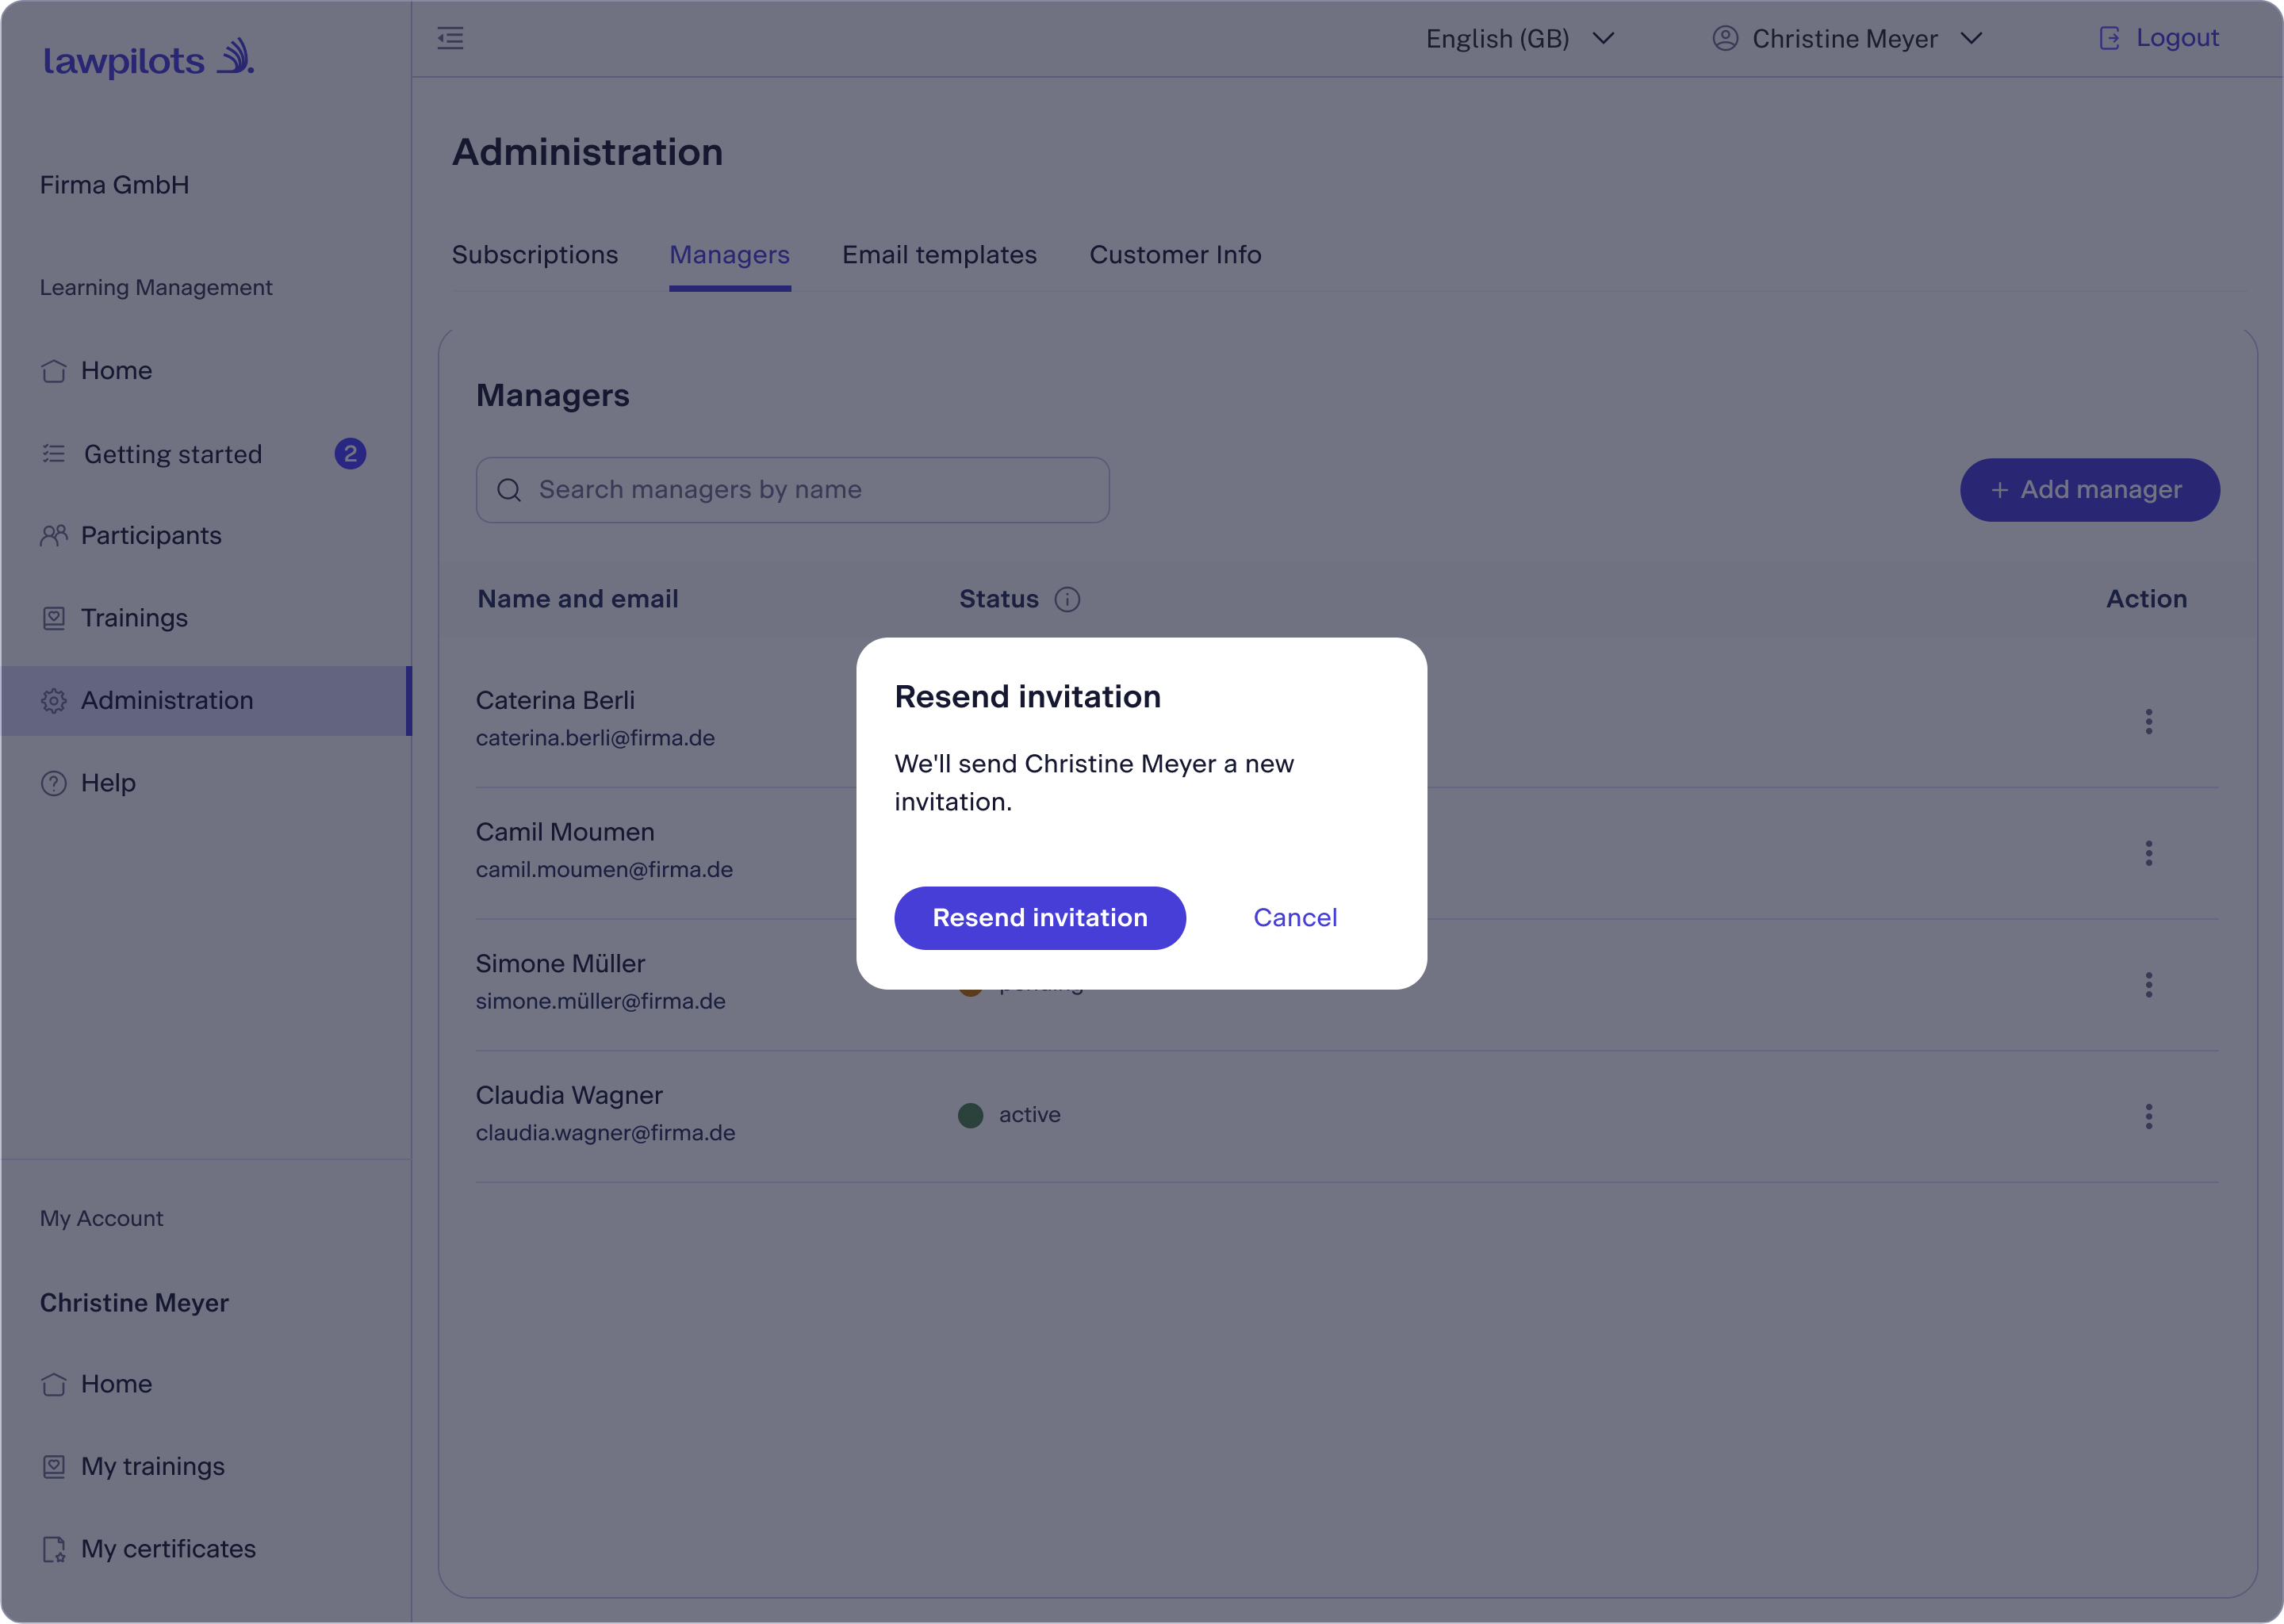Click the Status column header
2284x1624 pixels.
(x=999, y=599)
